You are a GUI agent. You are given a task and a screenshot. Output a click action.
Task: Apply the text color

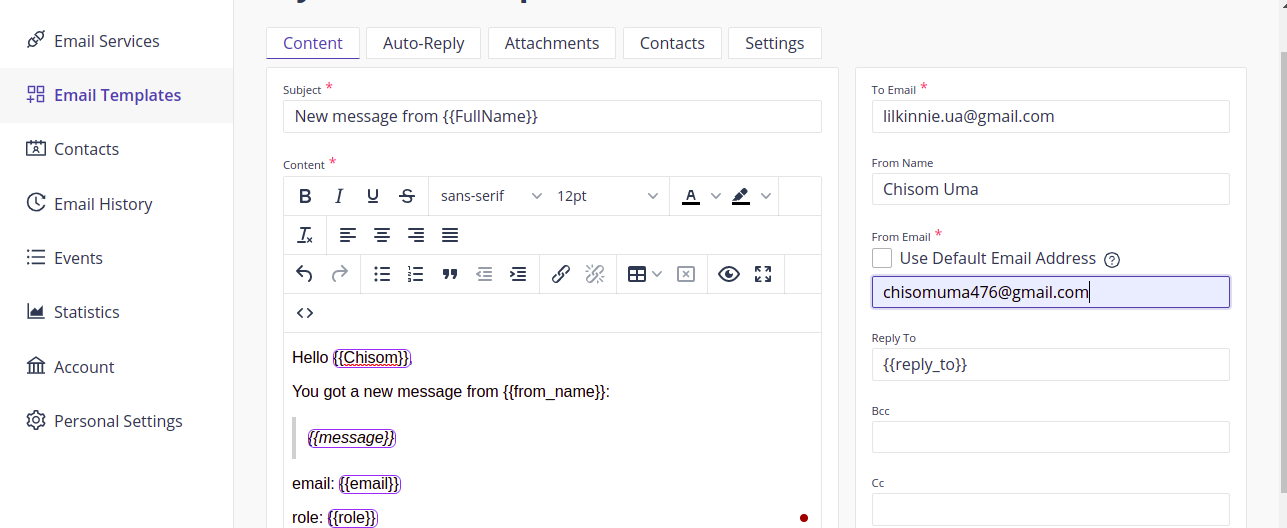(x=690, y=196)
